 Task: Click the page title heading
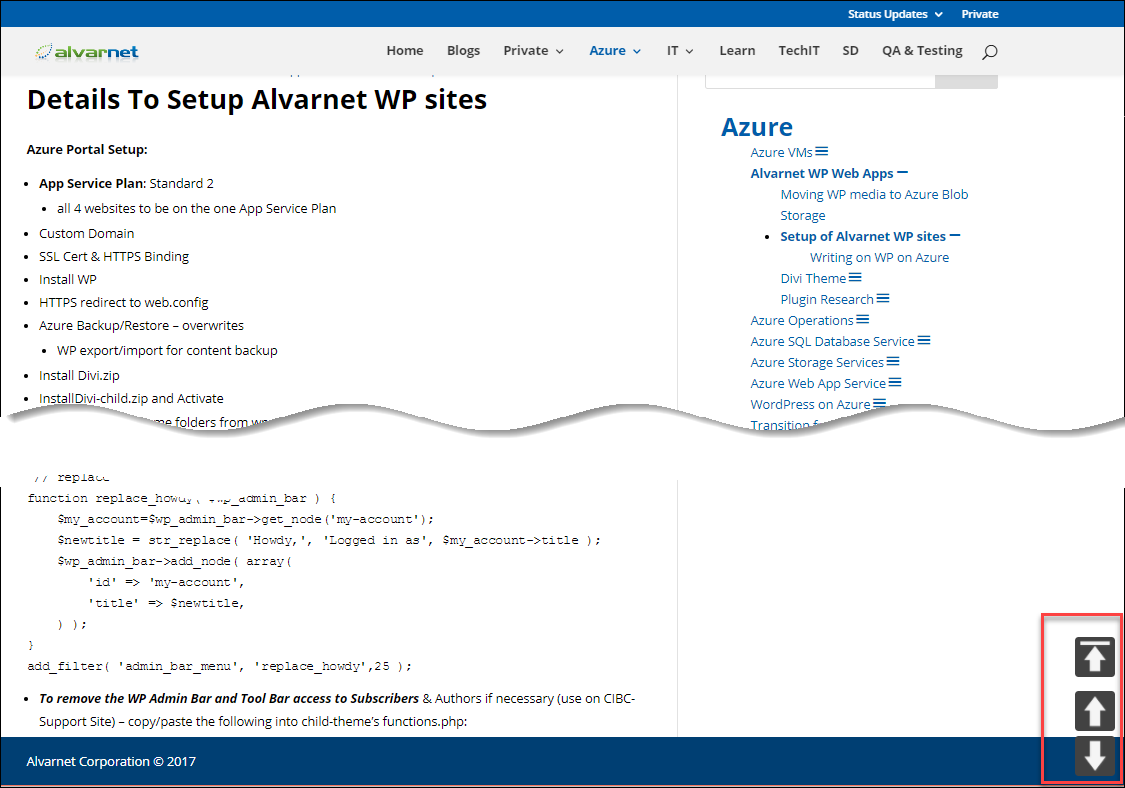click(x=257, y=99)
